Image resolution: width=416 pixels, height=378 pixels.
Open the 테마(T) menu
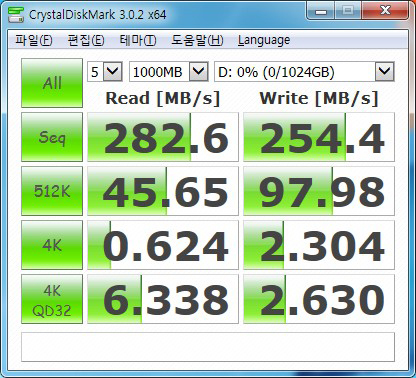[x=138, y=40]
